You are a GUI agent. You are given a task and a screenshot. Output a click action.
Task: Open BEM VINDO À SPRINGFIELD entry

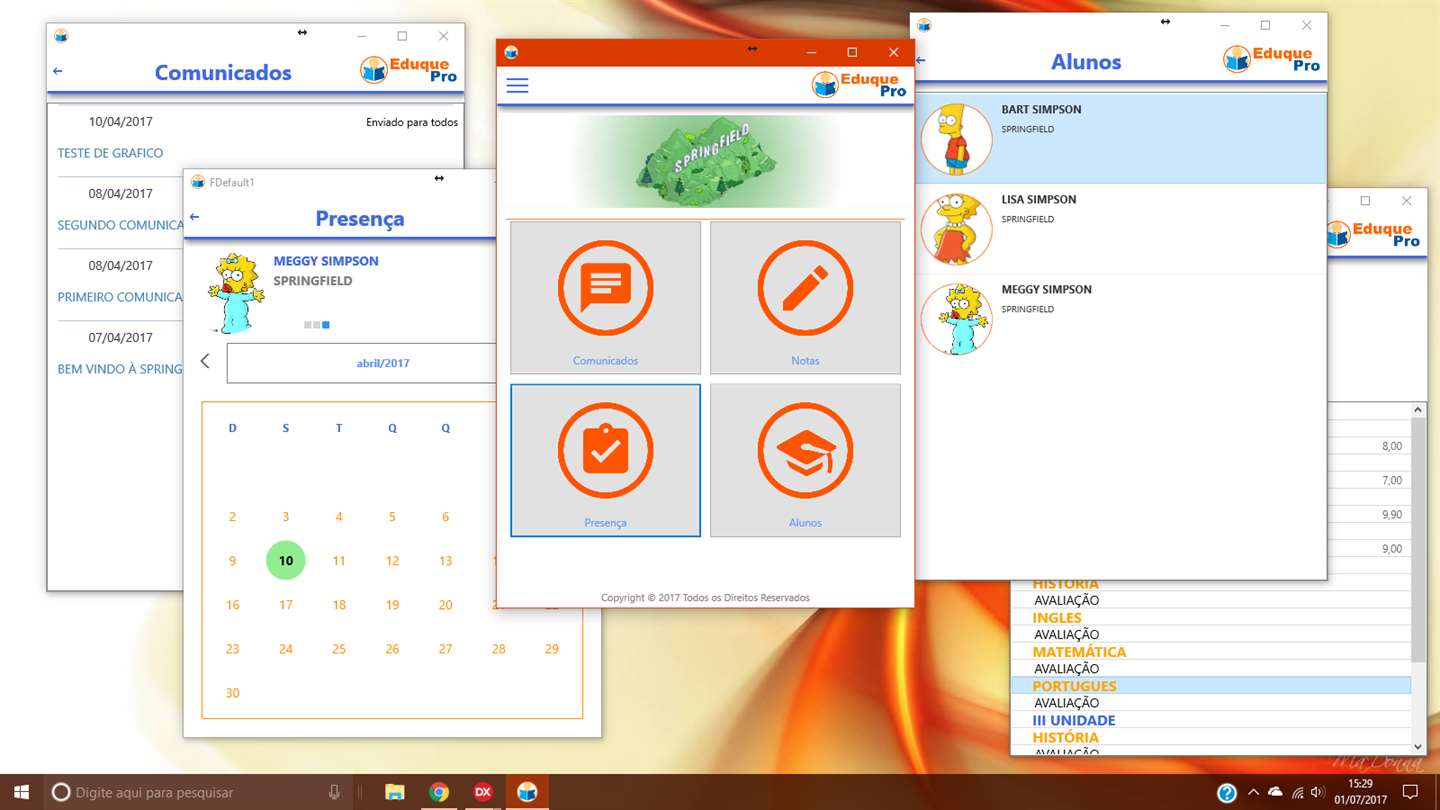pos(120,369)
